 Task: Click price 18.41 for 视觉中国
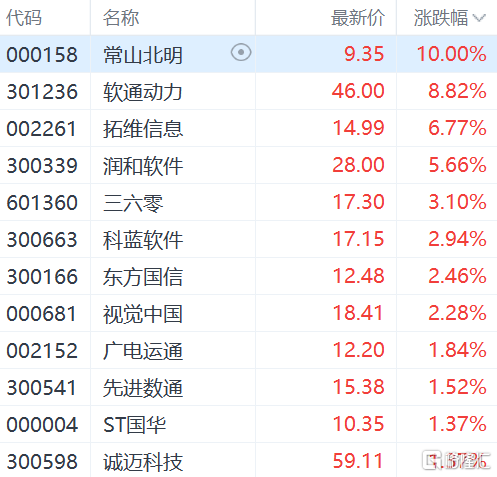click(x=358, y=313)
